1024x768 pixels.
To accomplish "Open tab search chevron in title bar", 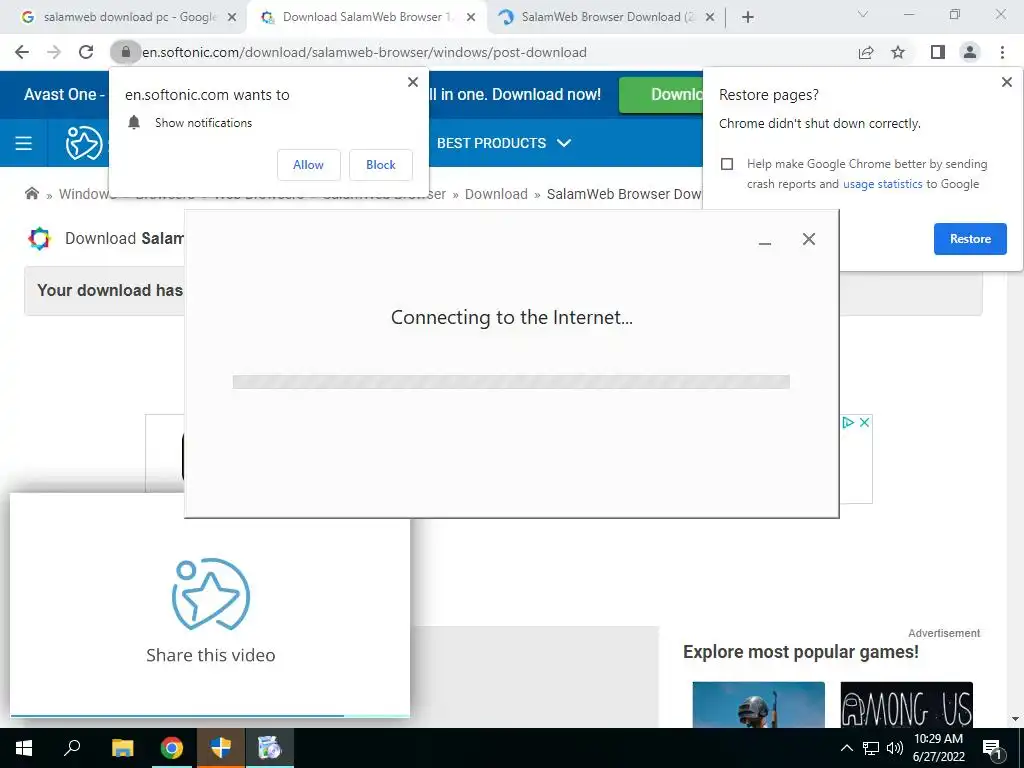I will (x=863, y=14).
